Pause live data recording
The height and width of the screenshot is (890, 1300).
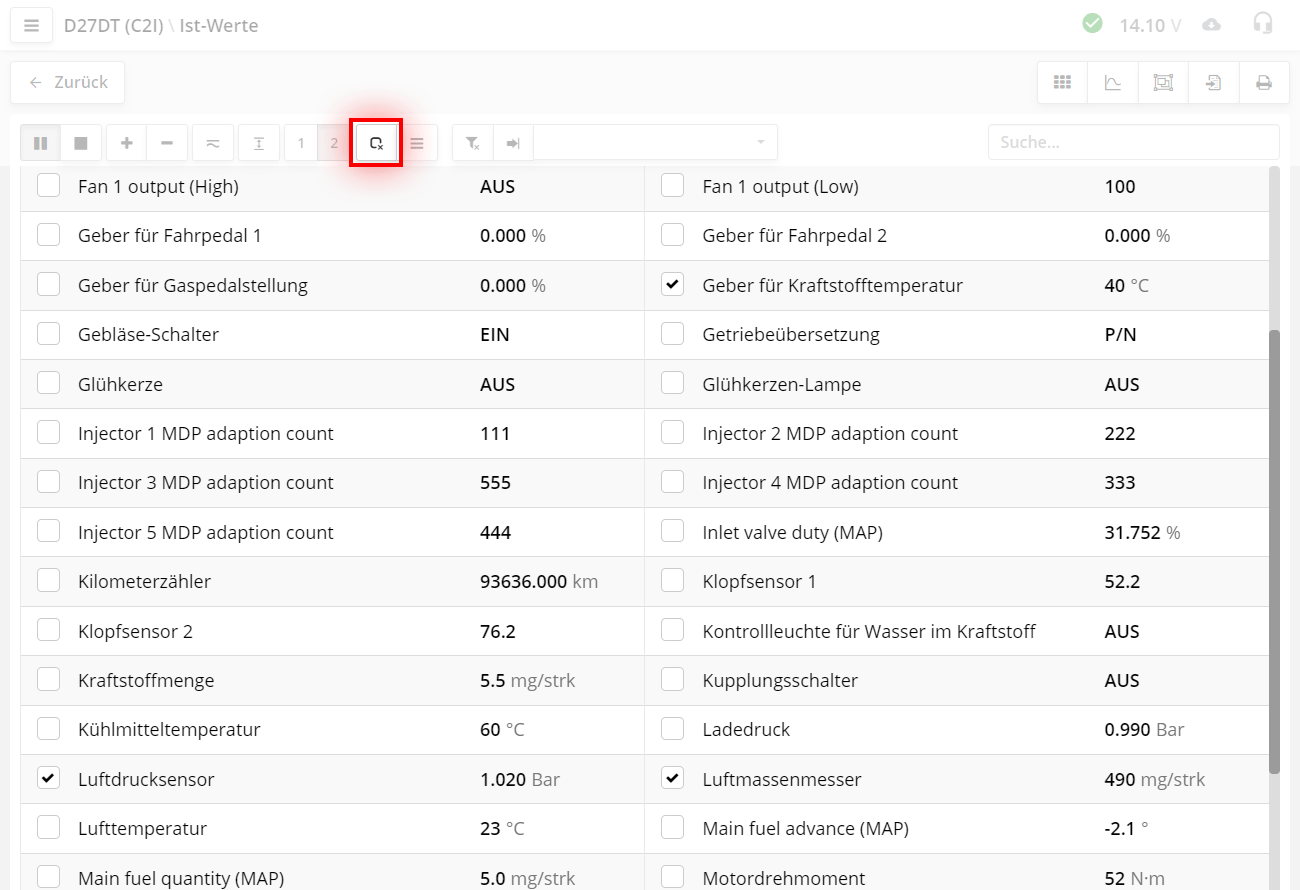(x=41, y=143)
